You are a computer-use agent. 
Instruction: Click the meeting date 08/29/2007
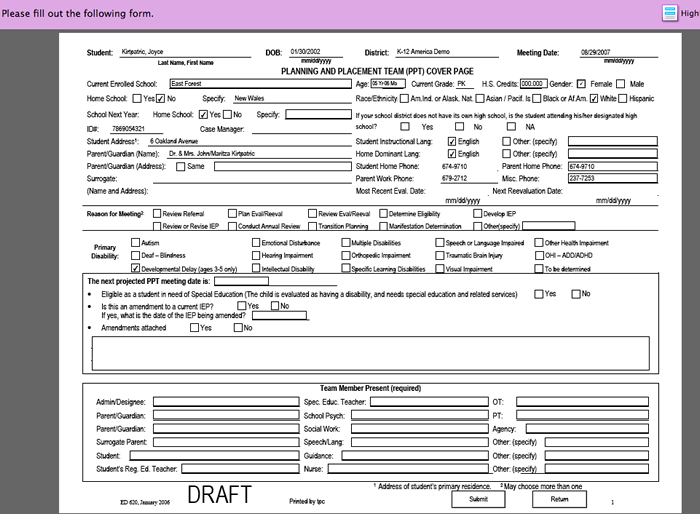[595, 52]
